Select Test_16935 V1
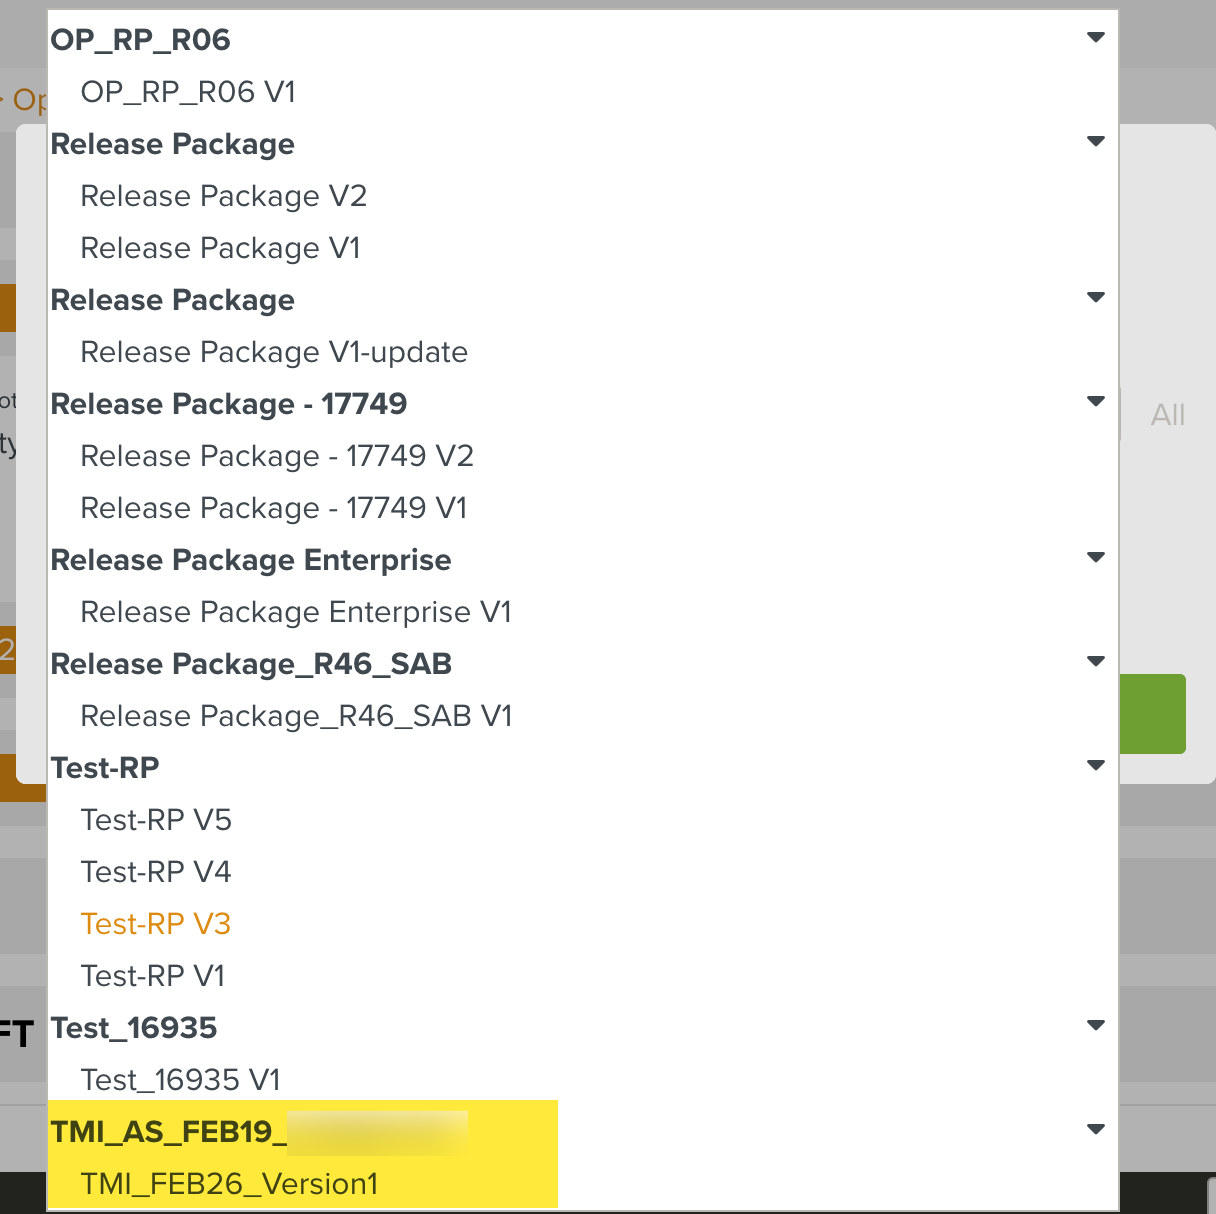Screen dimensions: 1216x1214 180,1079
